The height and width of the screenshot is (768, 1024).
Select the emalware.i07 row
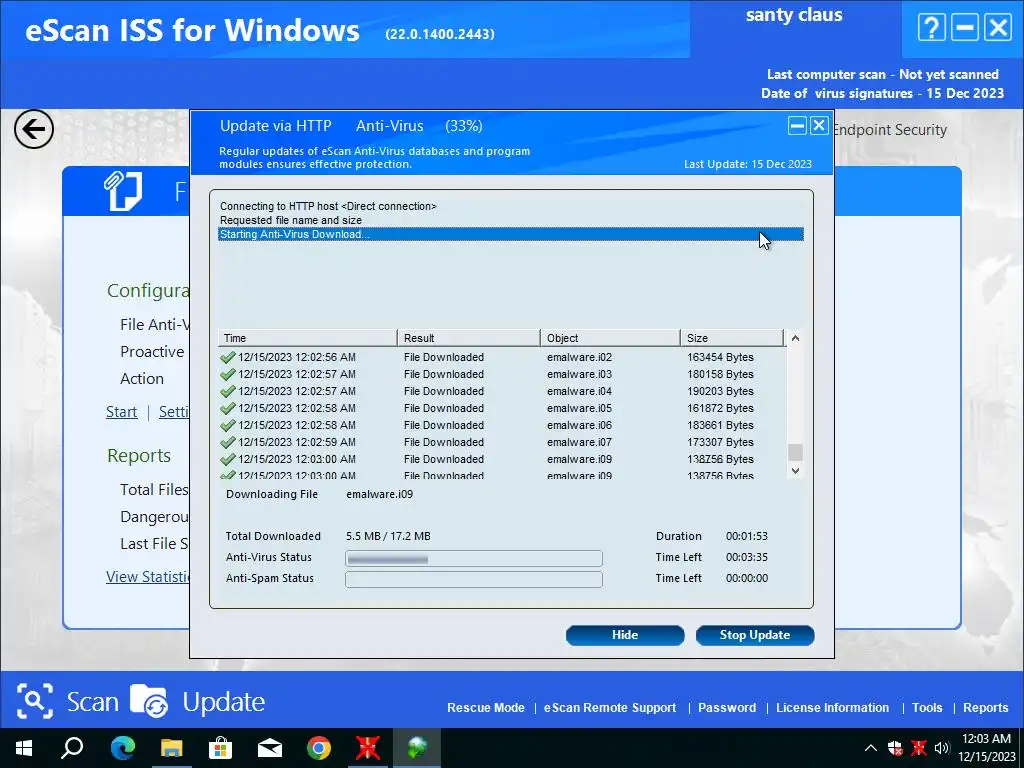502,442
